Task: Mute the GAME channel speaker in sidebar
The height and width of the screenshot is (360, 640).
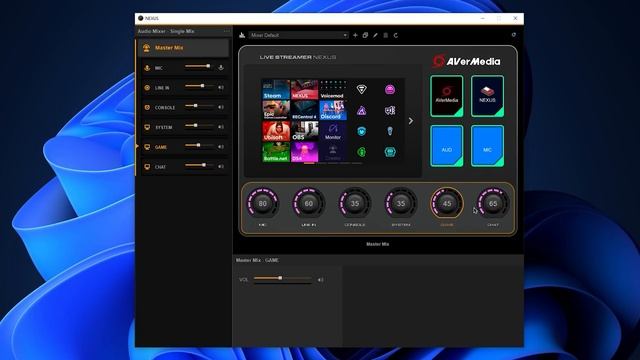Action: [x=221, y=147]
